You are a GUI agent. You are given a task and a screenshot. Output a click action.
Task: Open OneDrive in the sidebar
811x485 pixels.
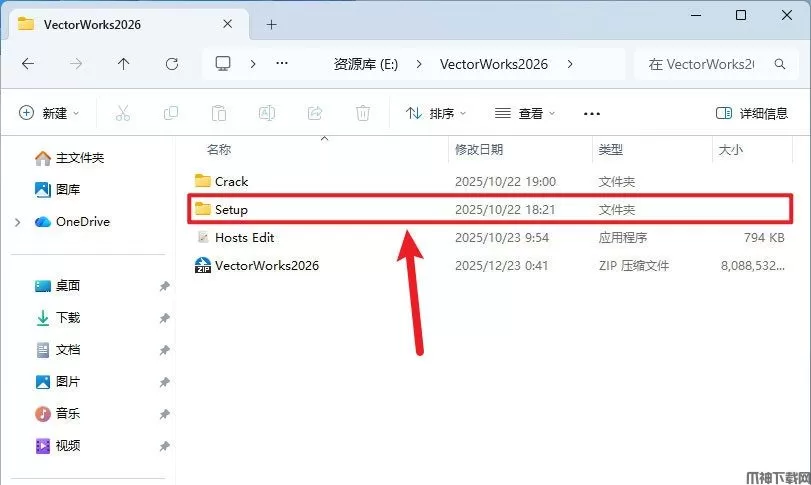click(72, 222)
